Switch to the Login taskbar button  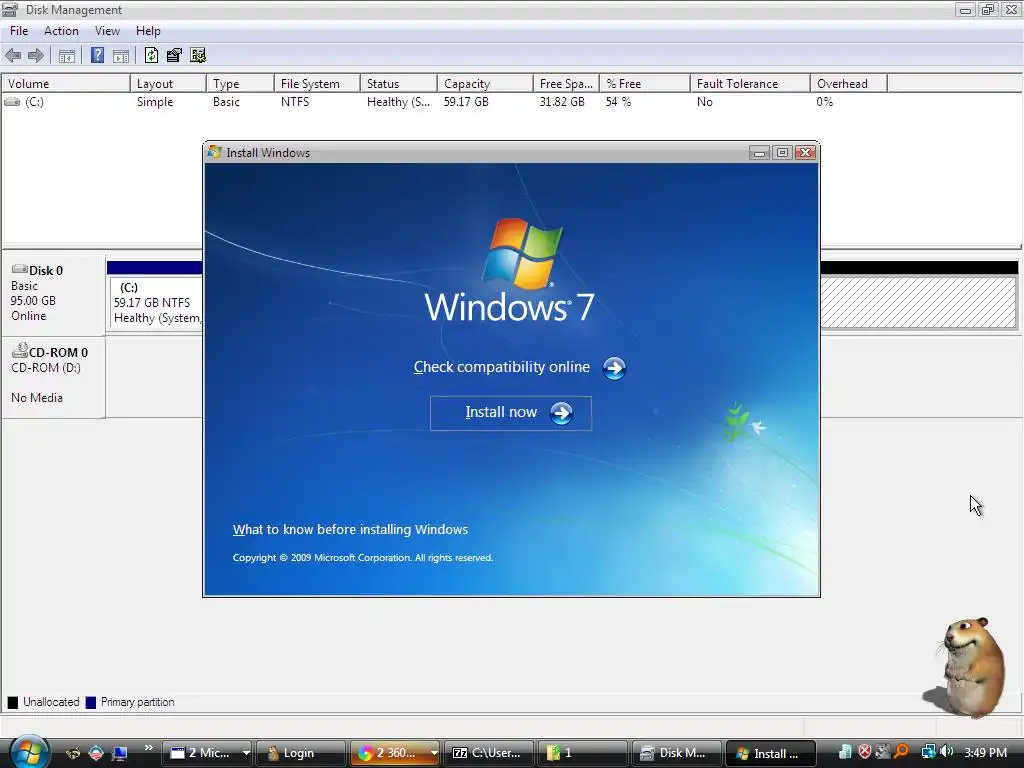tap(300, 753)
